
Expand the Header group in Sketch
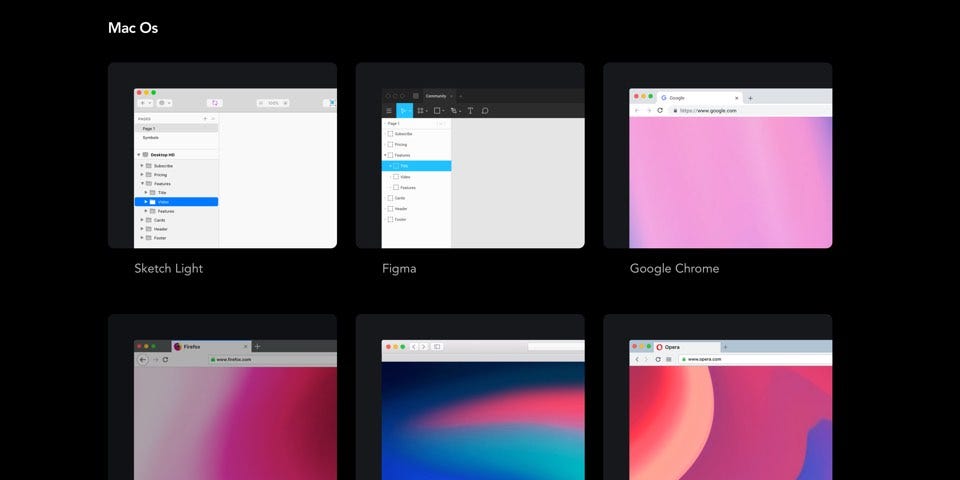142,229
